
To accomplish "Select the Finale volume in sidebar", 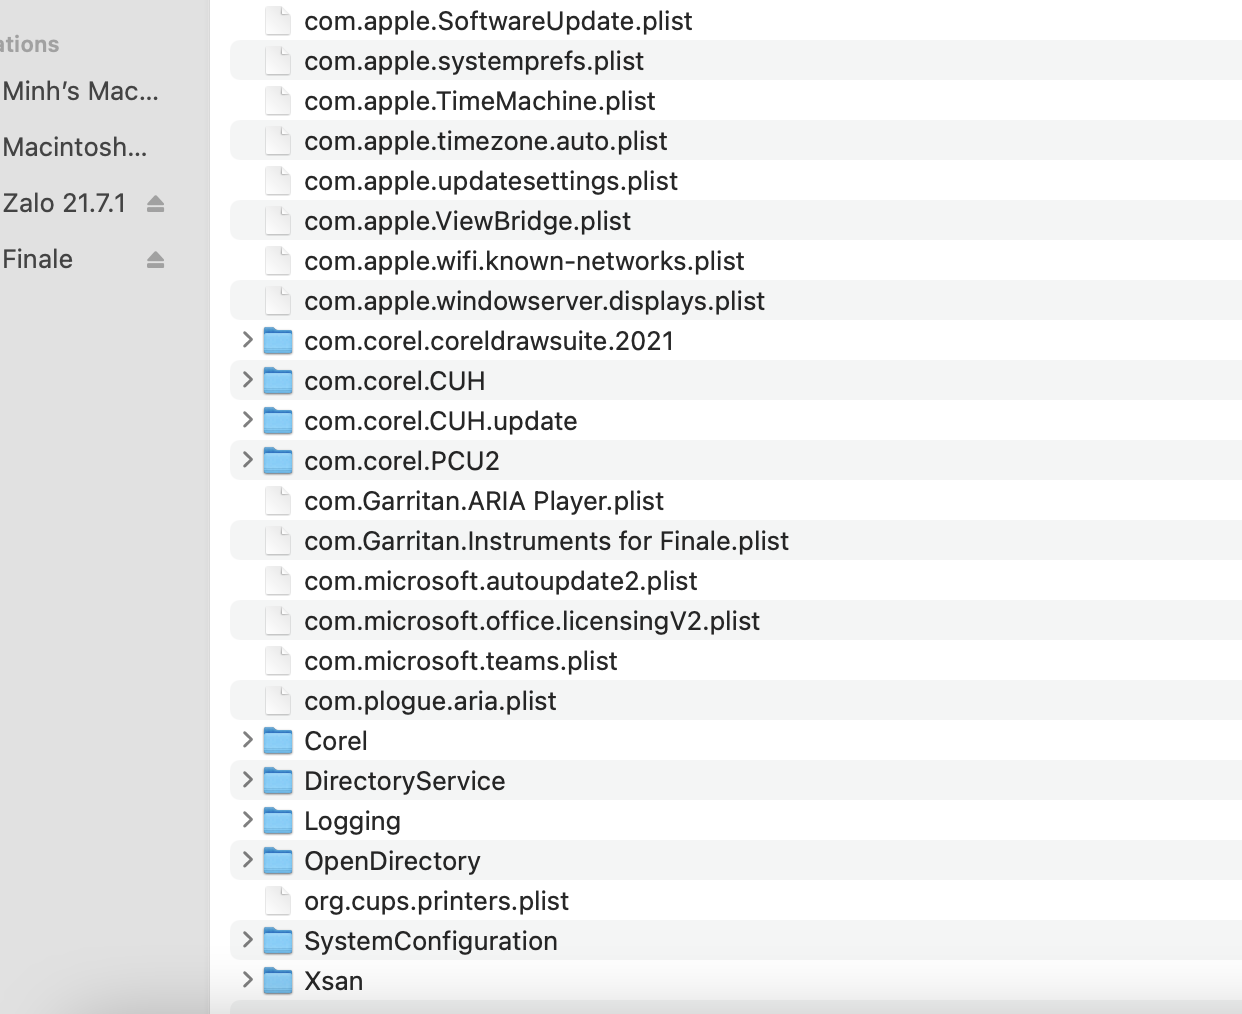I will click(38, 260).
